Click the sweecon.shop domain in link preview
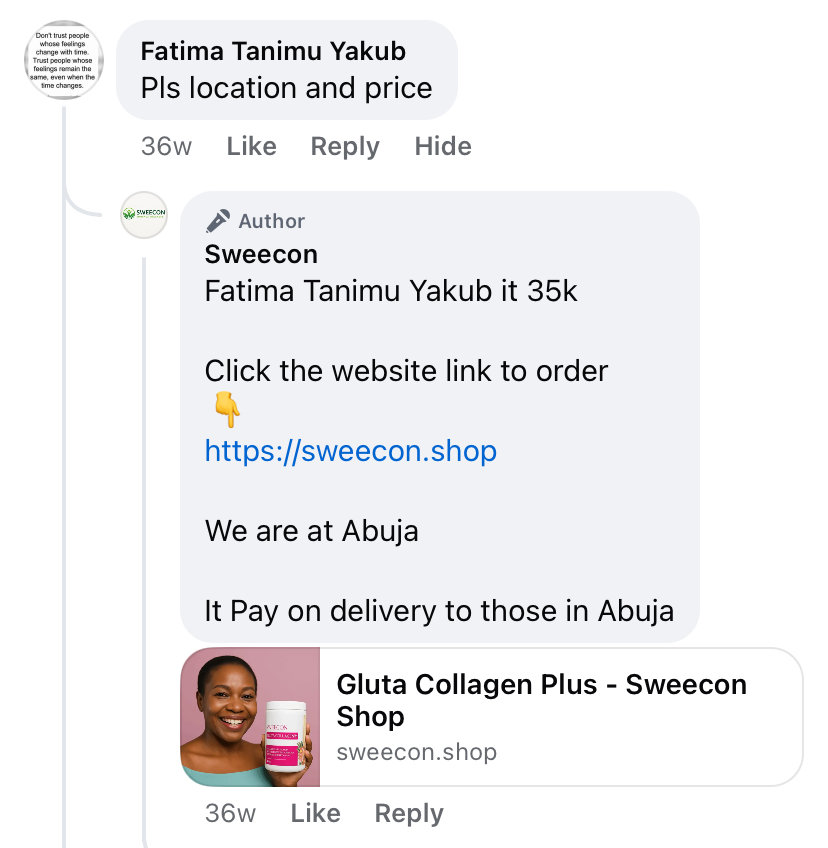 tap(416, 752)
